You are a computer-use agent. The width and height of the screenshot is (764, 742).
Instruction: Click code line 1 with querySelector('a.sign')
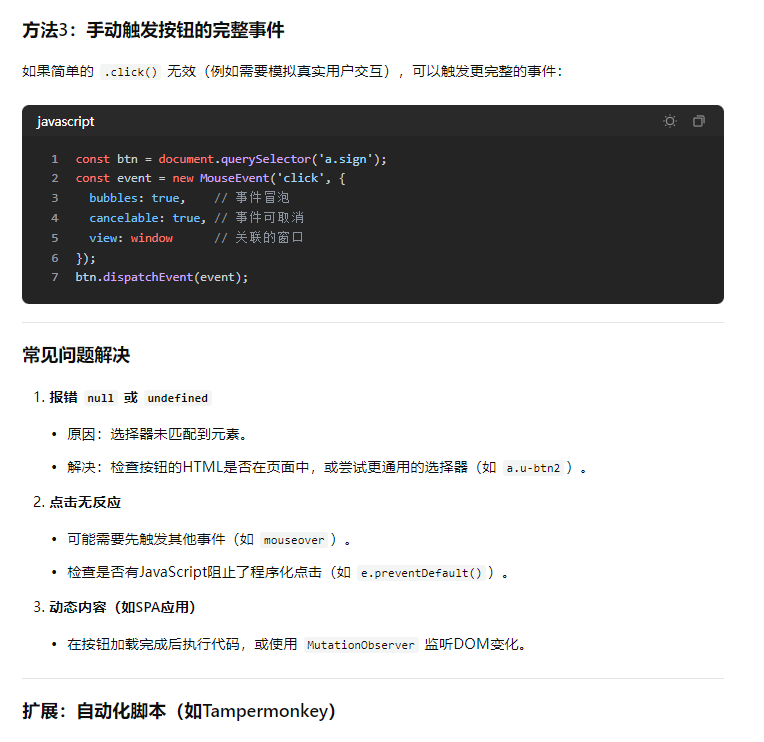click(x=231, y=159)
